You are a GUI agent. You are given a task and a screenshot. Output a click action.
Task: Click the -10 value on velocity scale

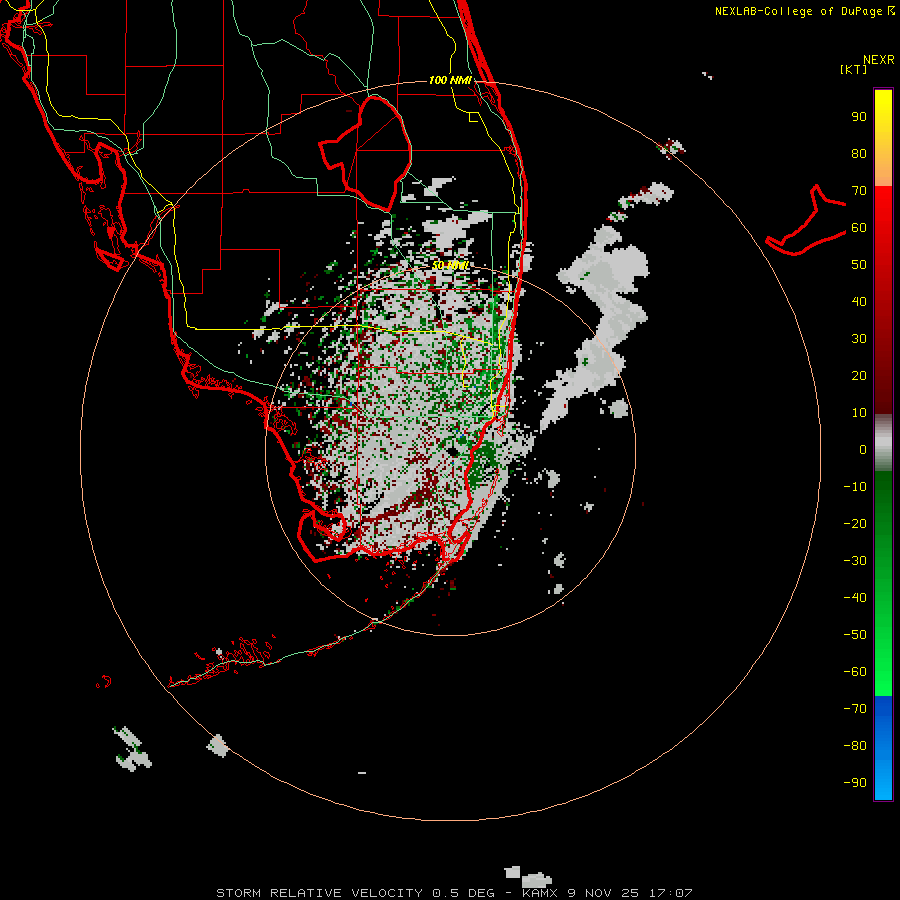tap(855, 487)
